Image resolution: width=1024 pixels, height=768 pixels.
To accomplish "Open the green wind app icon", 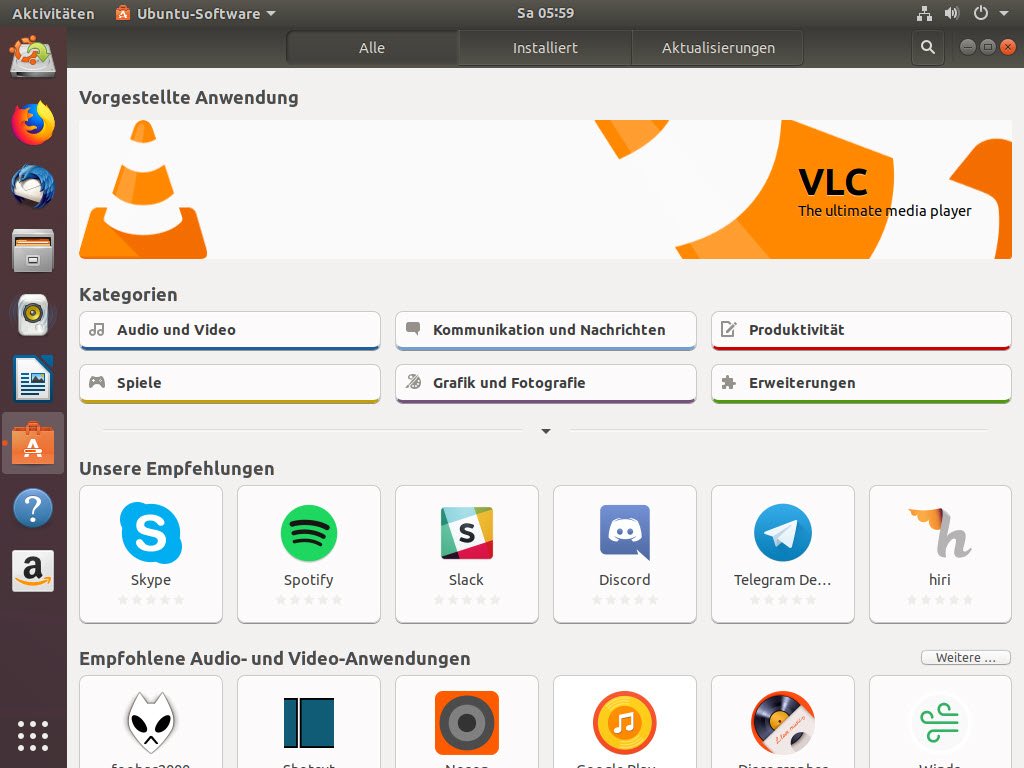I will pos(940,722).
